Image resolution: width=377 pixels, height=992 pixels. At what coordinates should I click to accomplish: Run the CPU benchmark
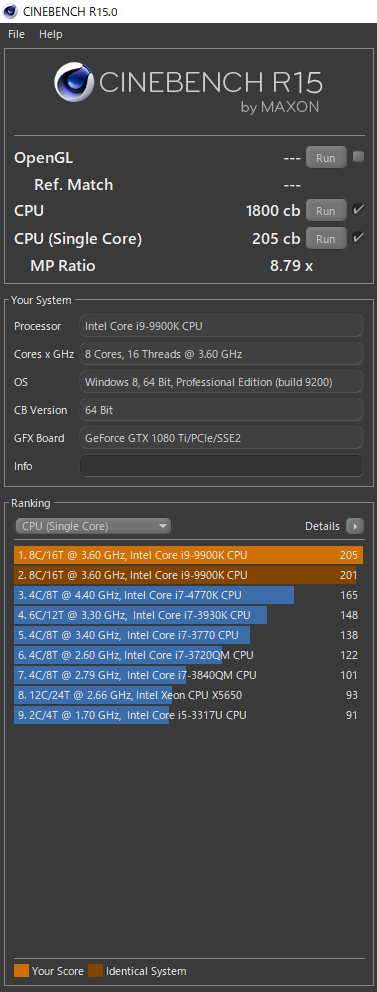(x=326, y=211)
